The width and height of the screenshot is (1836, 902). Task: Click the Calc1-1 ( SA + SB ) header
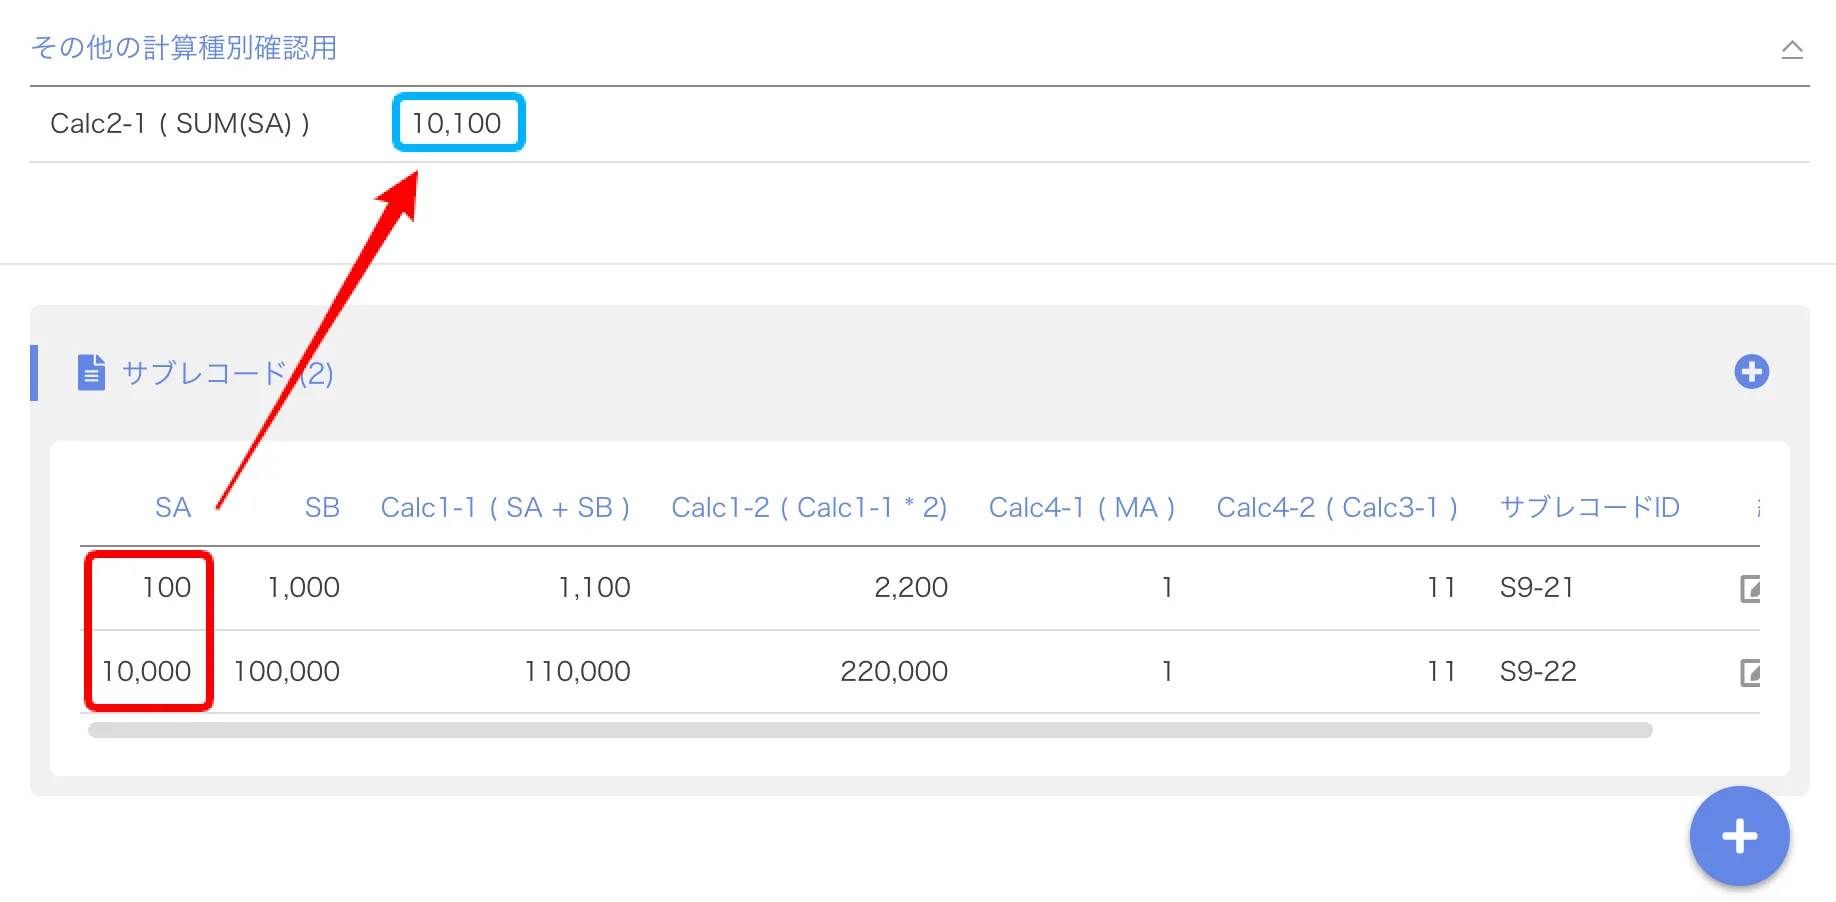pyautogui.click(x=505, y=508)
